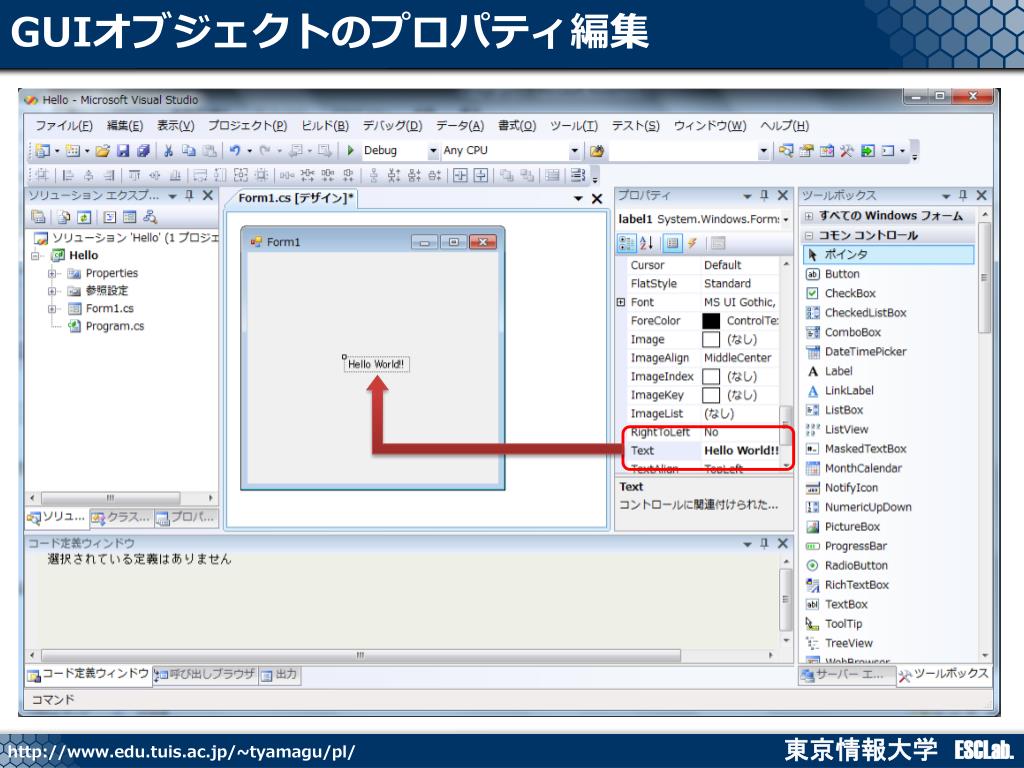Click Find in Files binoculars-folder icon
1024x768 pixels.
click(596, 151)
